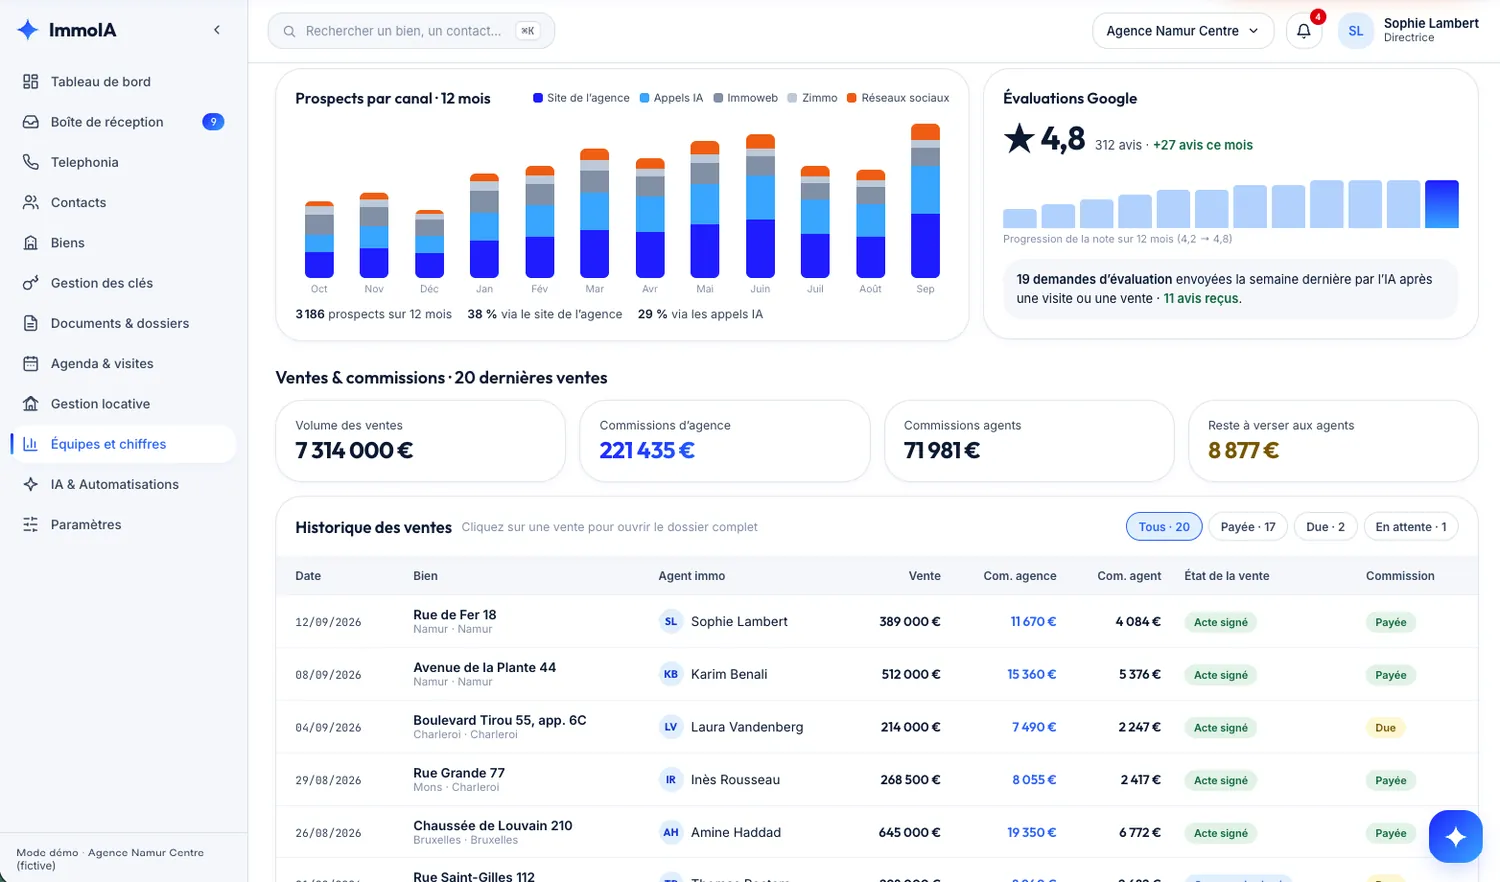This screenshot has height=882, width=1500.
Task: Open the Telephonia phone icon
Action: click(31, 162)
